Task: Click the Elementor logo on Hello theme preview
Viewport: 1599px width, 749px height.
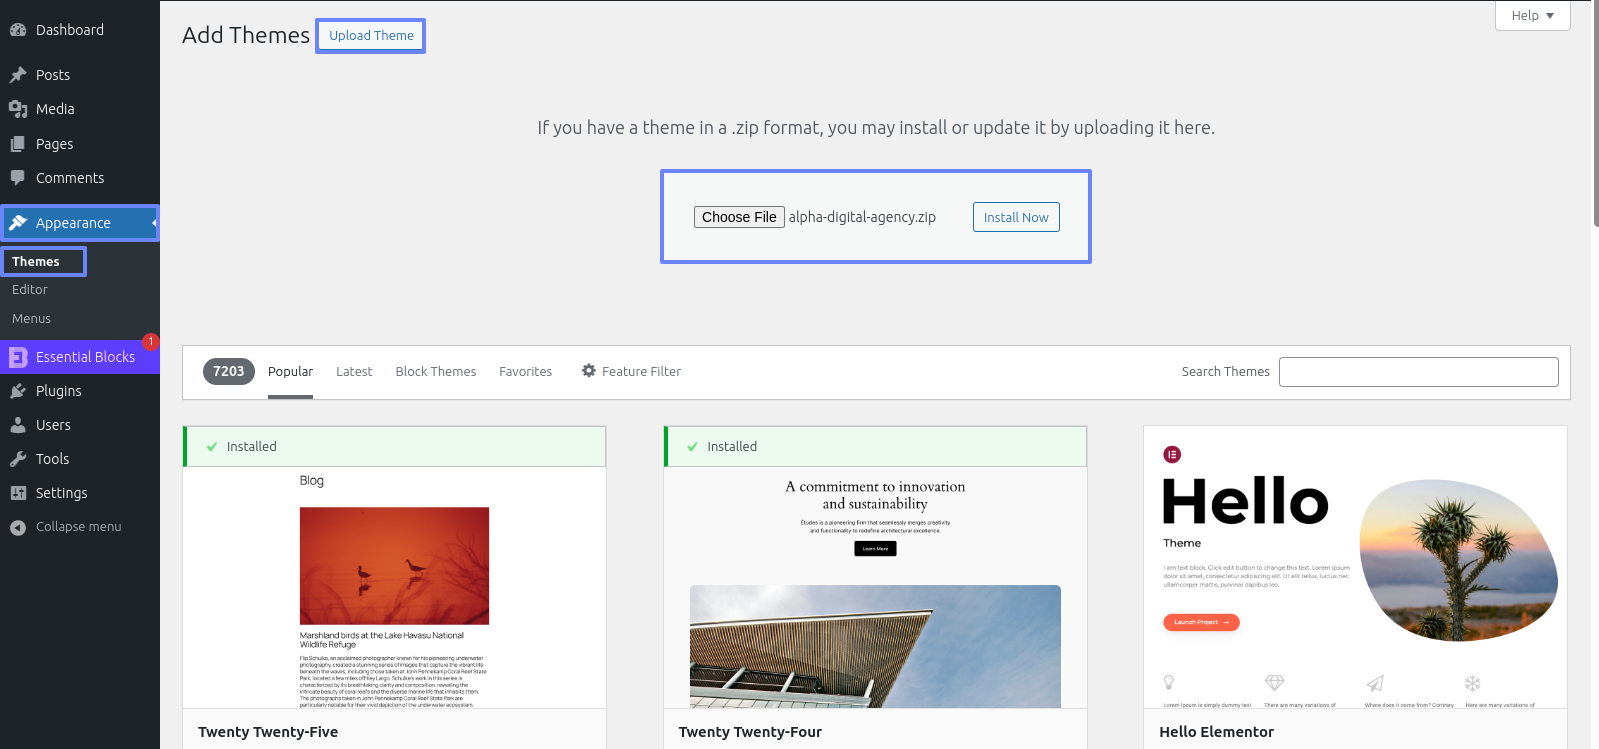Action: pyautogui.click(x=1172, y=454)
